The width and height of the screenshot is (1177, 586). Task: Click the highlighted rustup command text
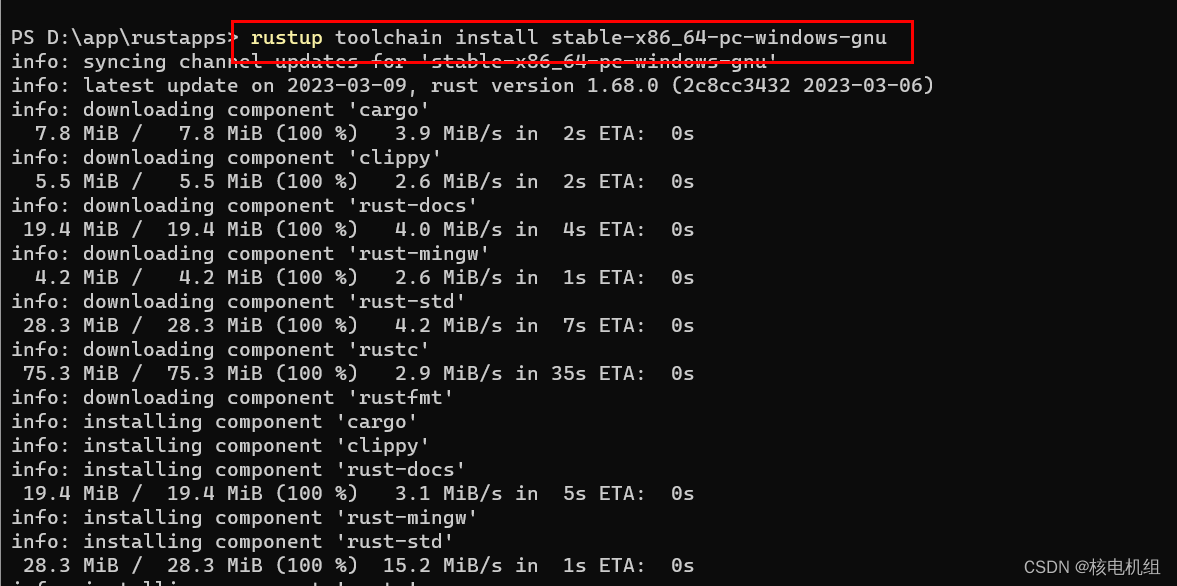point(568,38)
